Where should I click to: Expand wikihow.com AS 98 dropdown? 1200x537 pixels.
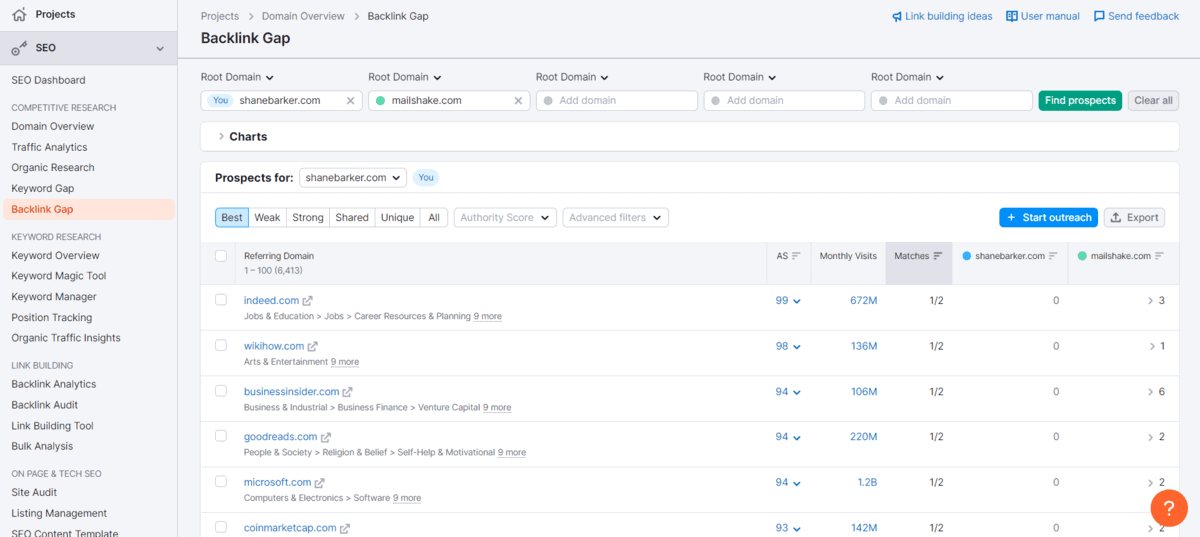coord(788,347)
